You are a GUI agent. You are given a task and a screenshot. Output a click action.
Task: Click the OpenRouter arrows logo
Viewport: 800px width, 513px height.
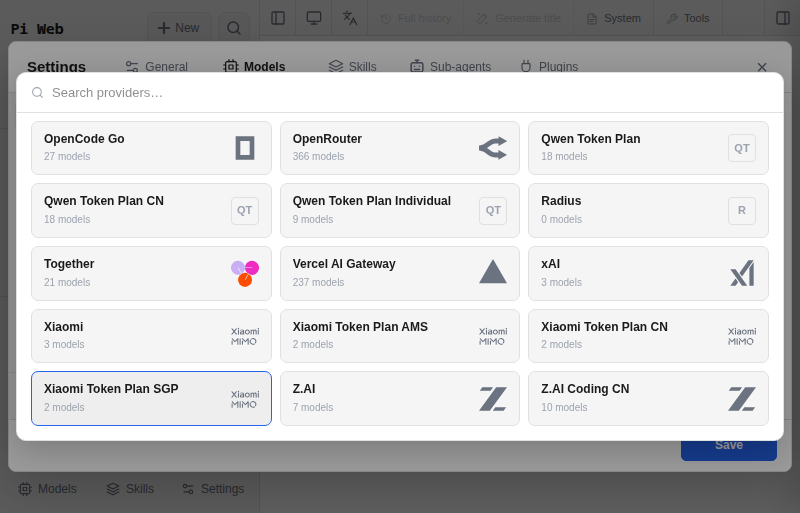pyautogui.click(x=493, y=148)
